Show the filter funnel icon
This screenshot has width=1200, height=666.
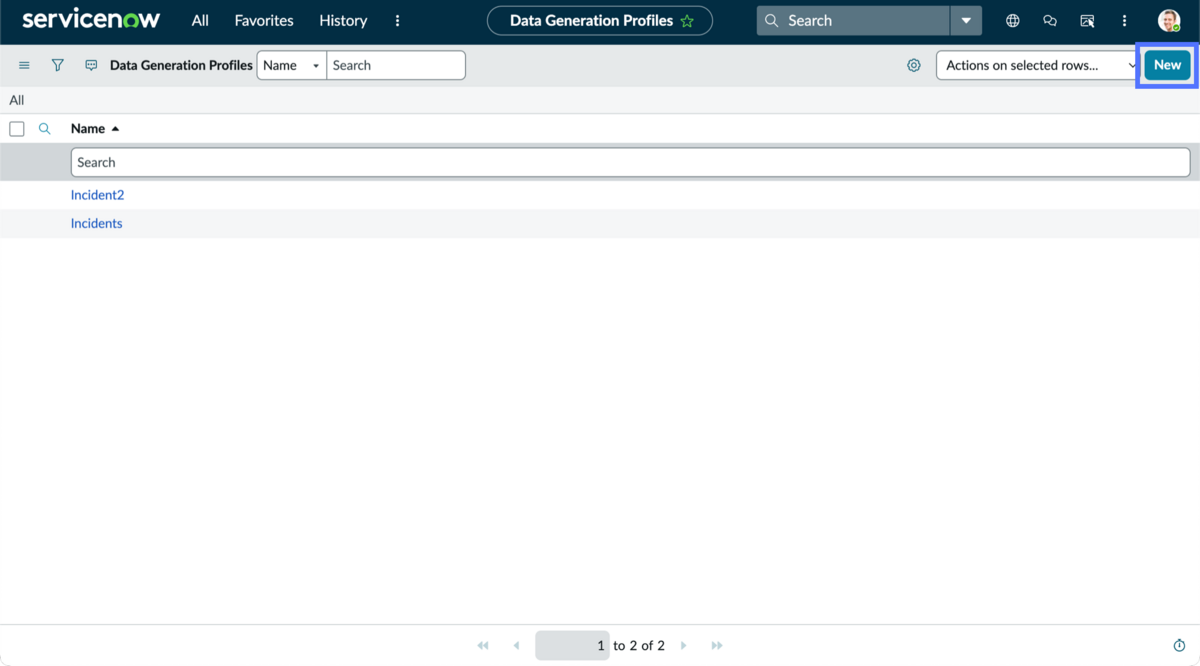click(58, 65)
